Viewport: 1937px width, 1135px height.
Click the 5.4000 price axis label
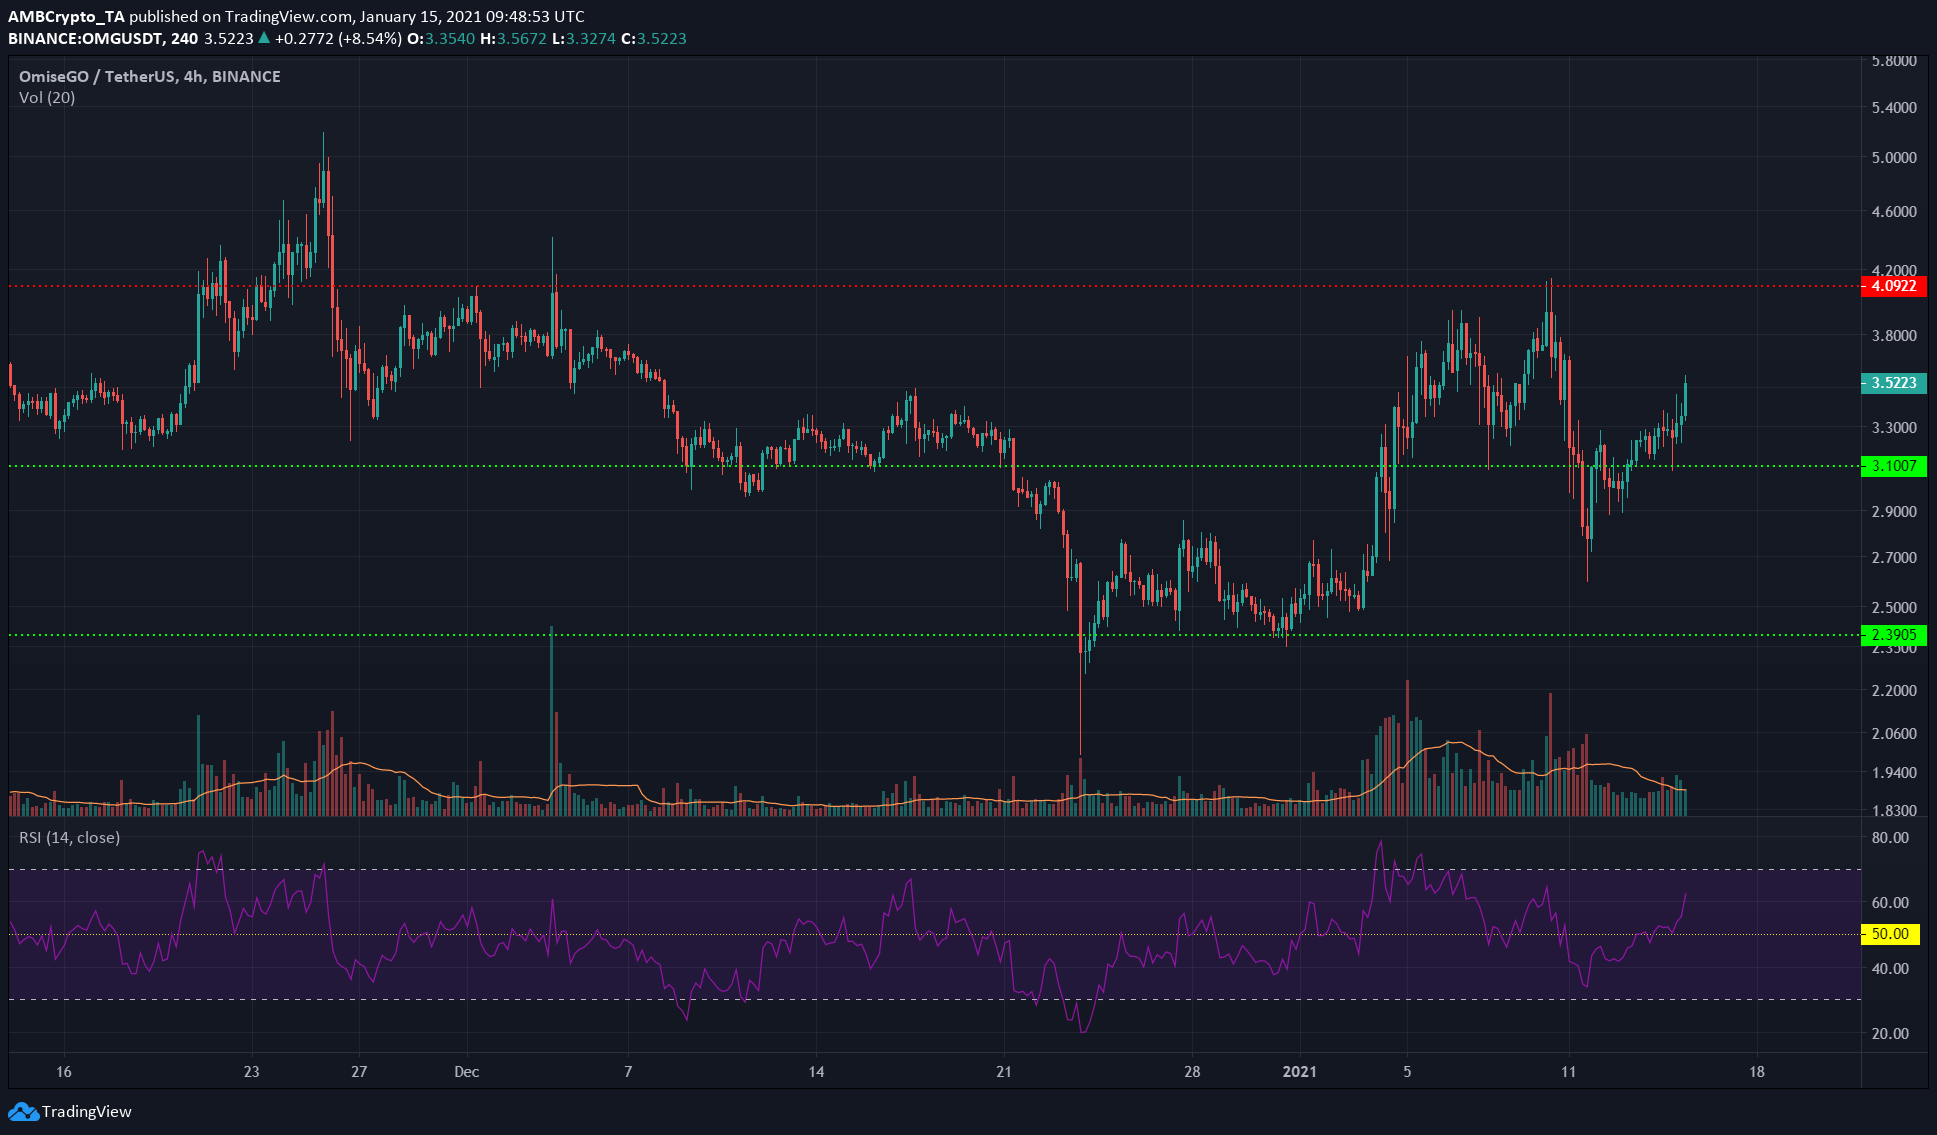pyautogui.click(x=1894, y=108)
